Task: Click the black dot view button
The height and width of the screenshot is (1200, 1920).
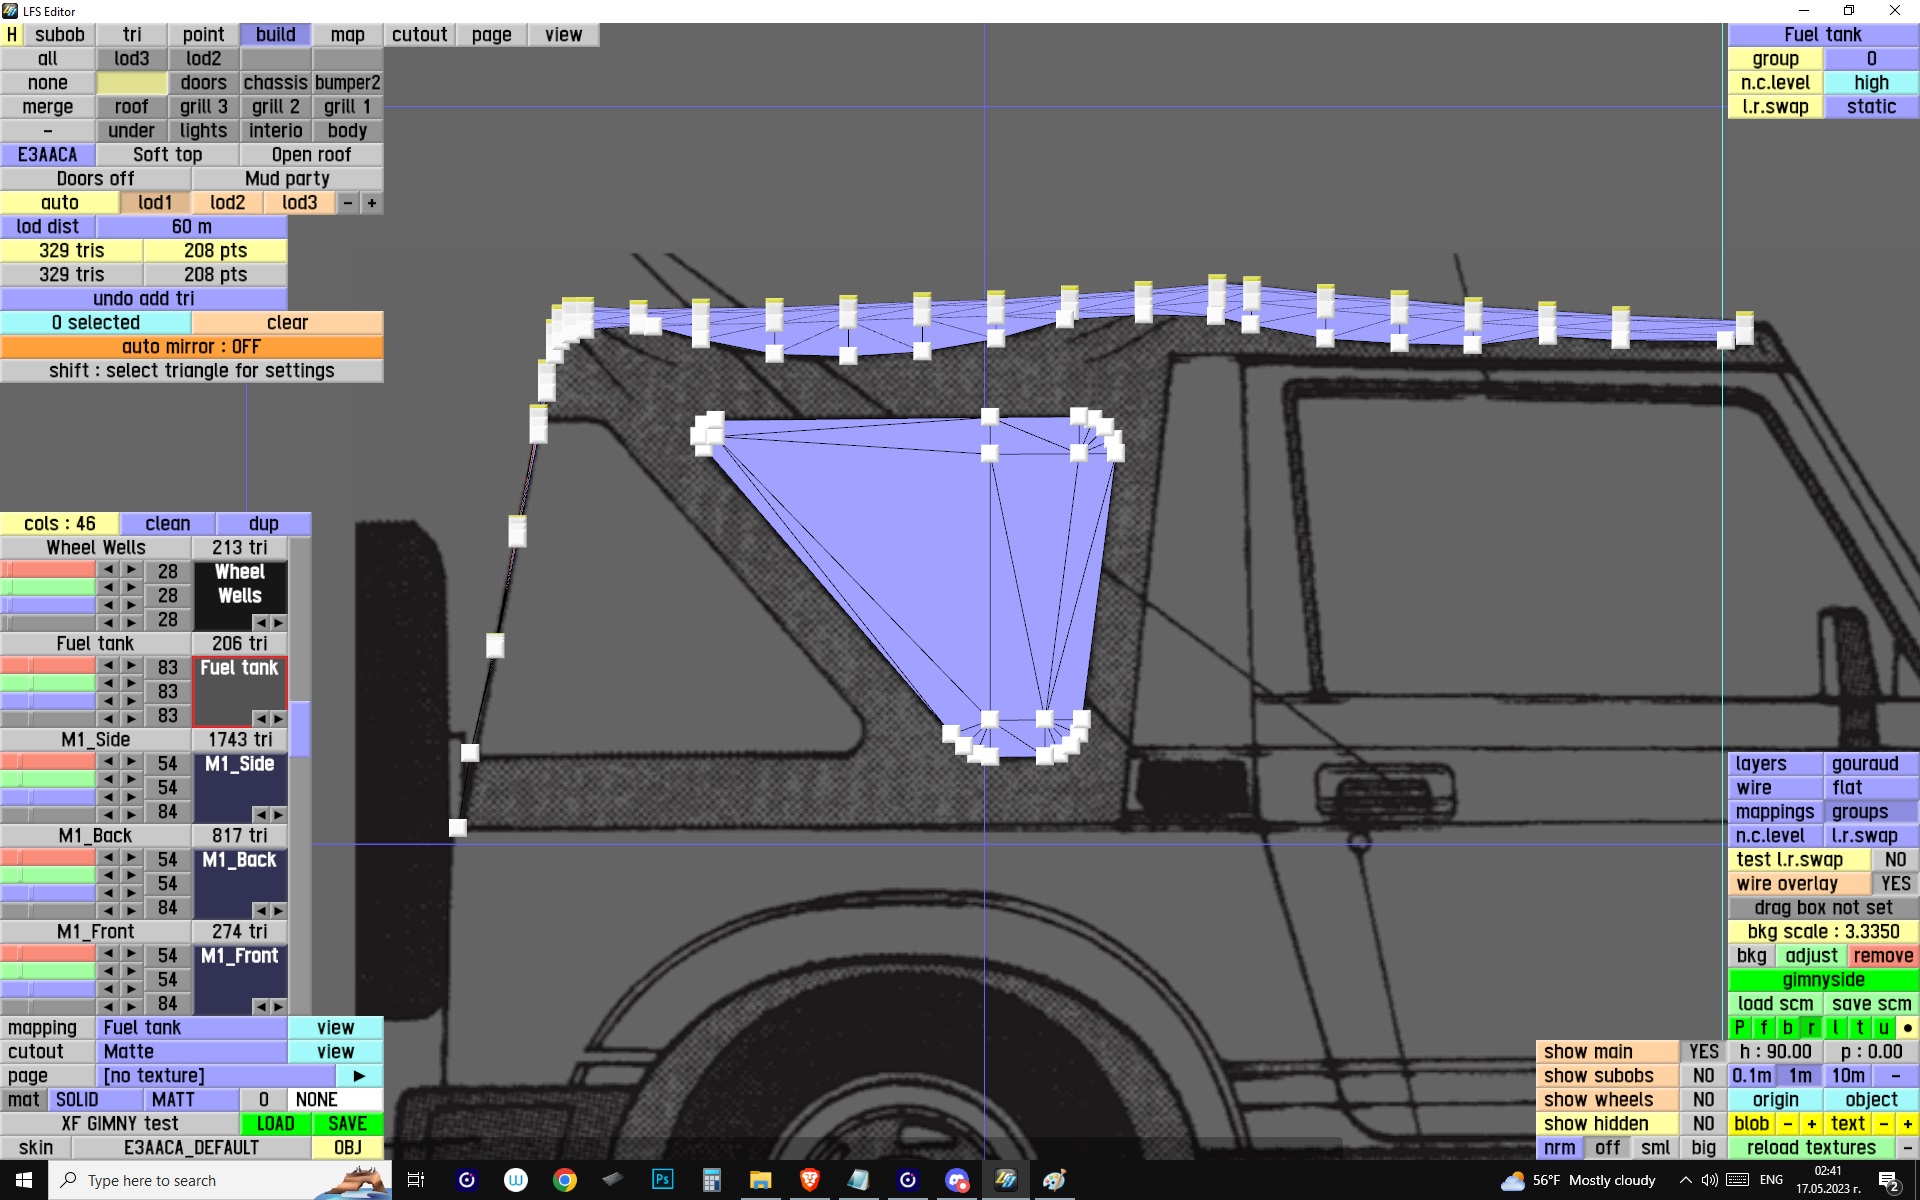Action: click(x=1907, y=1027)
